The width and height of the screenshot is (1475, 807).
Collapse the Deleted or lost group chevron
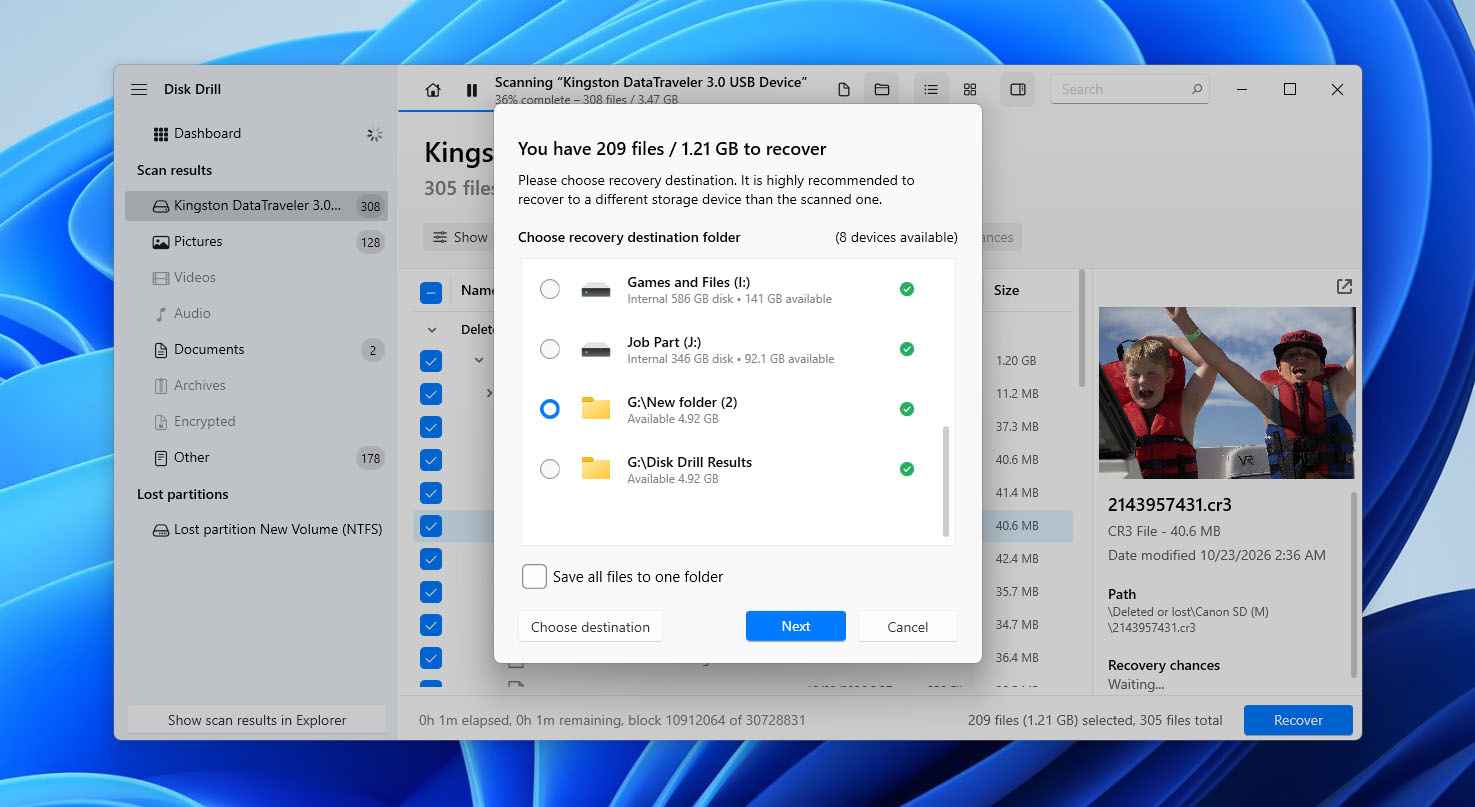coord(432,330)
